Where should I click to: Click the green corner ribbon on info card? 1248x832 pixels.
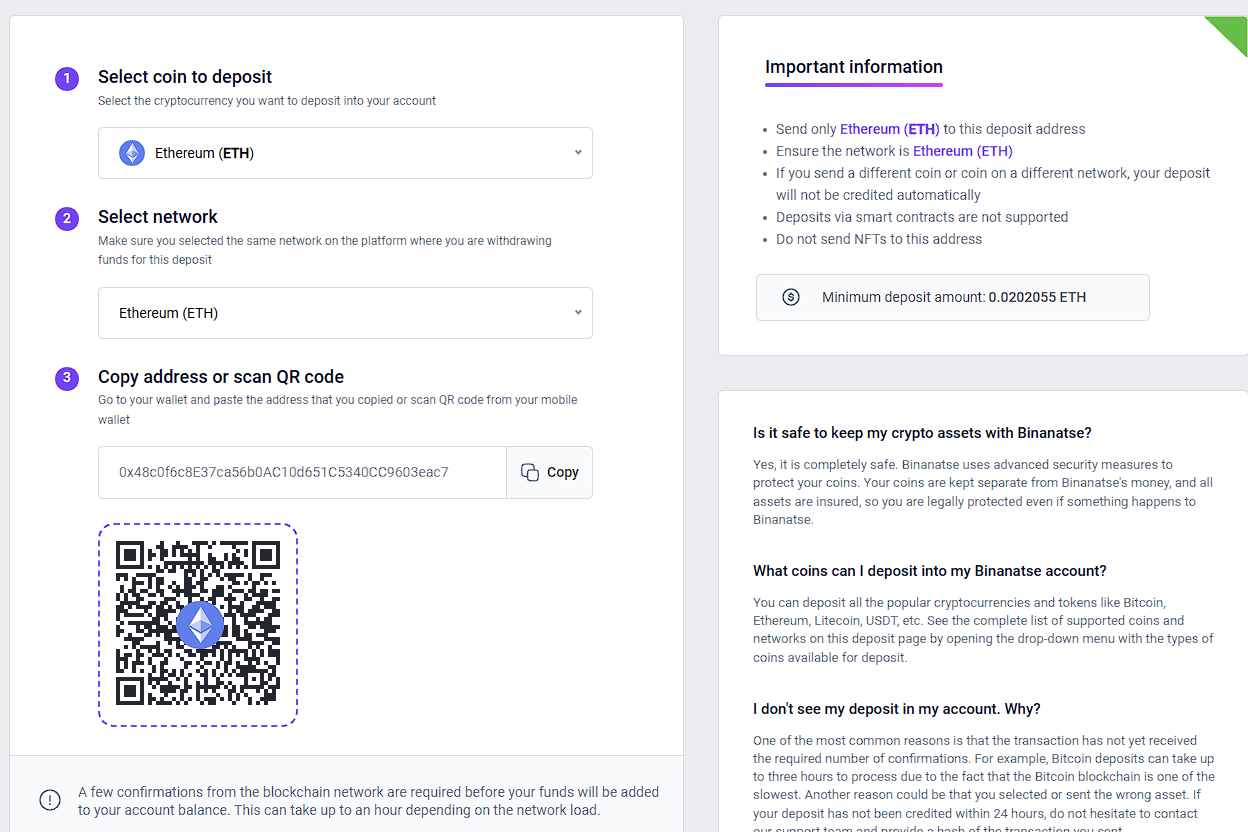click(x=1229, y=33)
